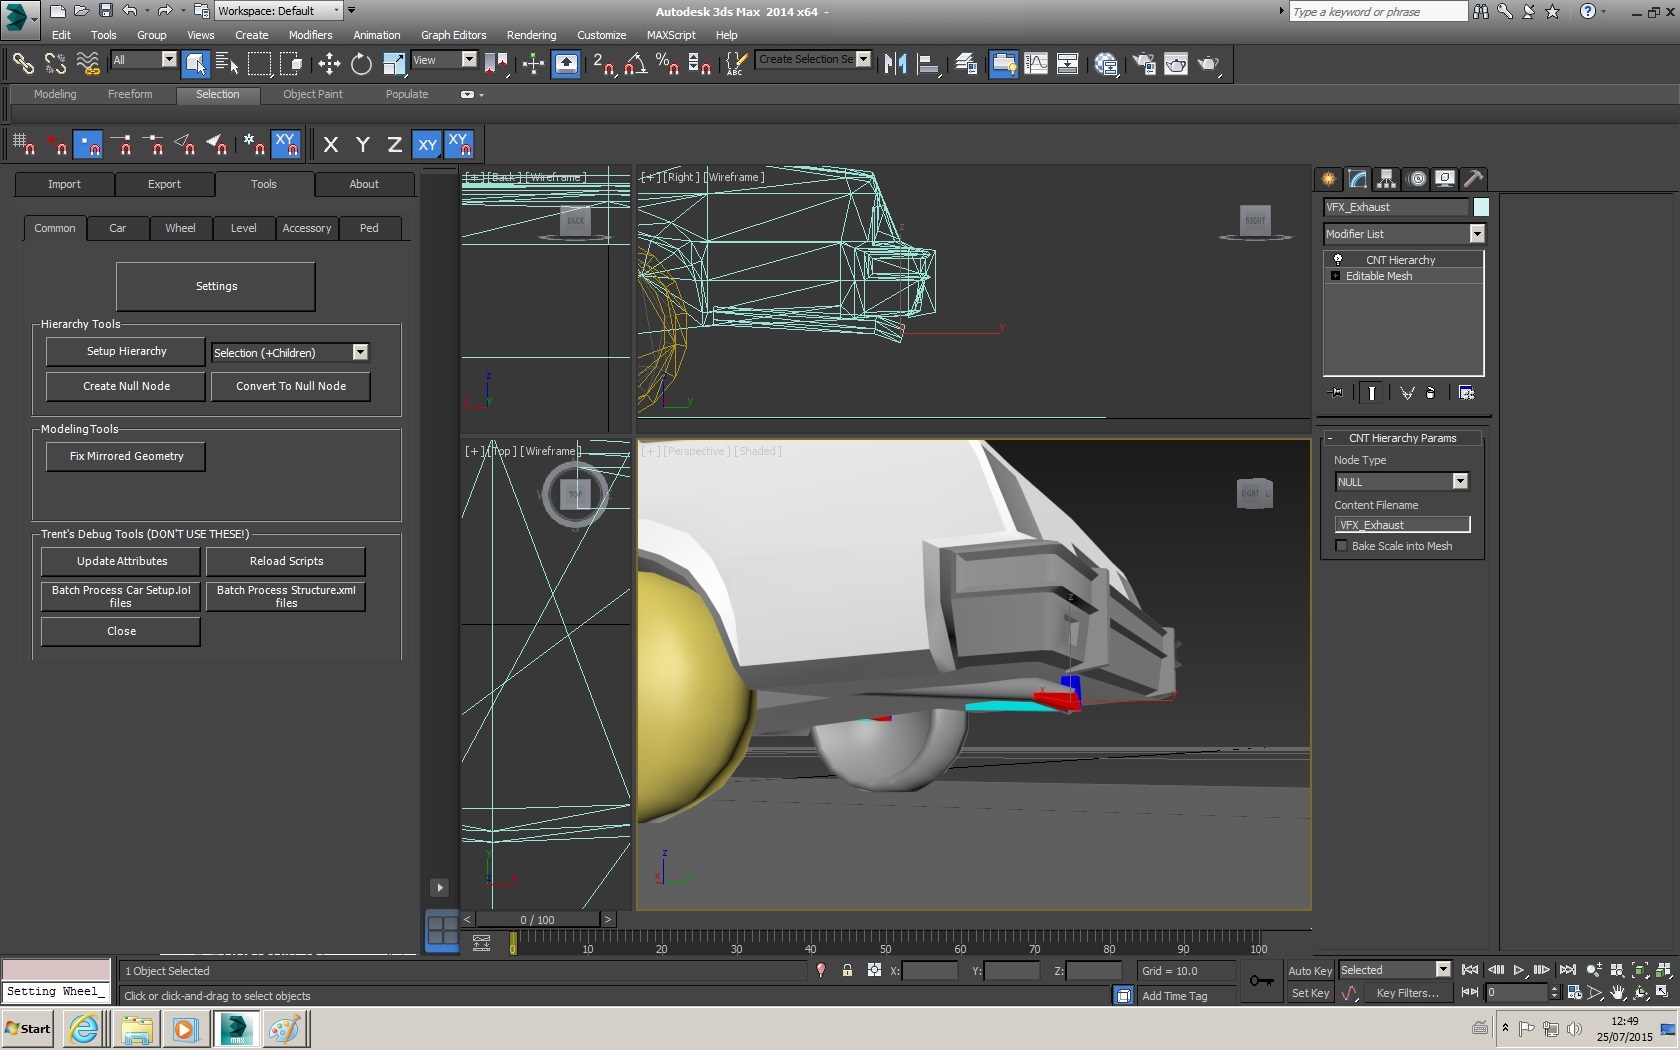Toggle the selection lock padlock

tap(847, 971)
